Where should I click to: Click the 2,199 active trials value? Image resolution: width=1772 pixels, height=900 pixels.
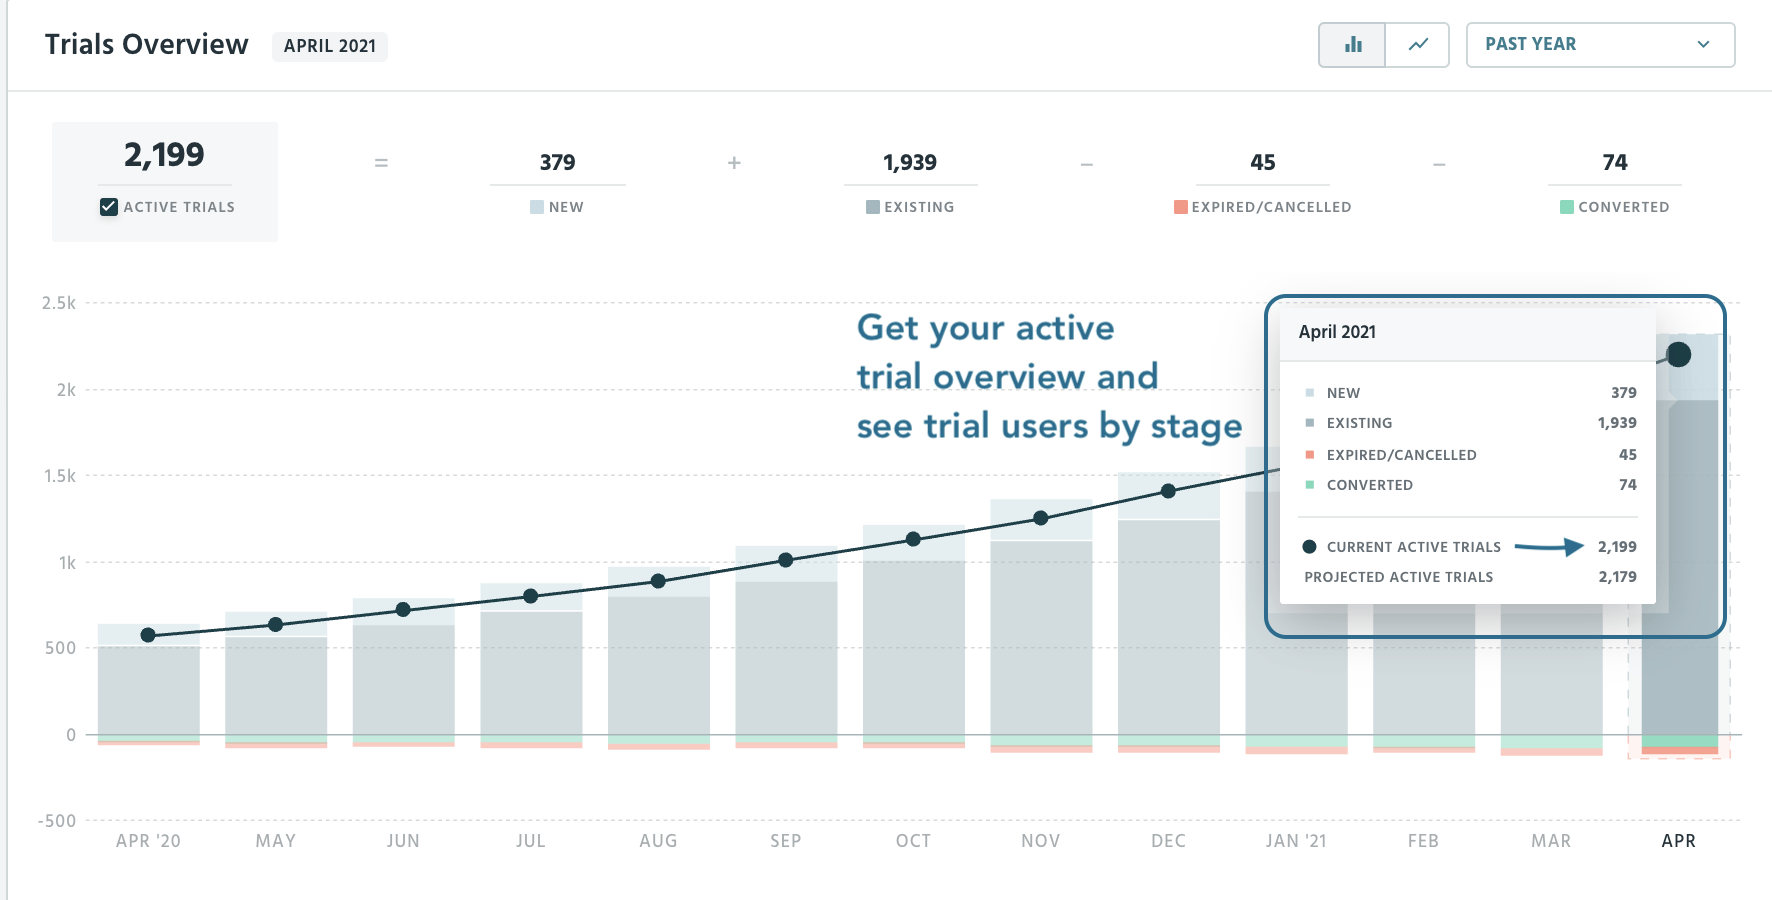point(165,155)
